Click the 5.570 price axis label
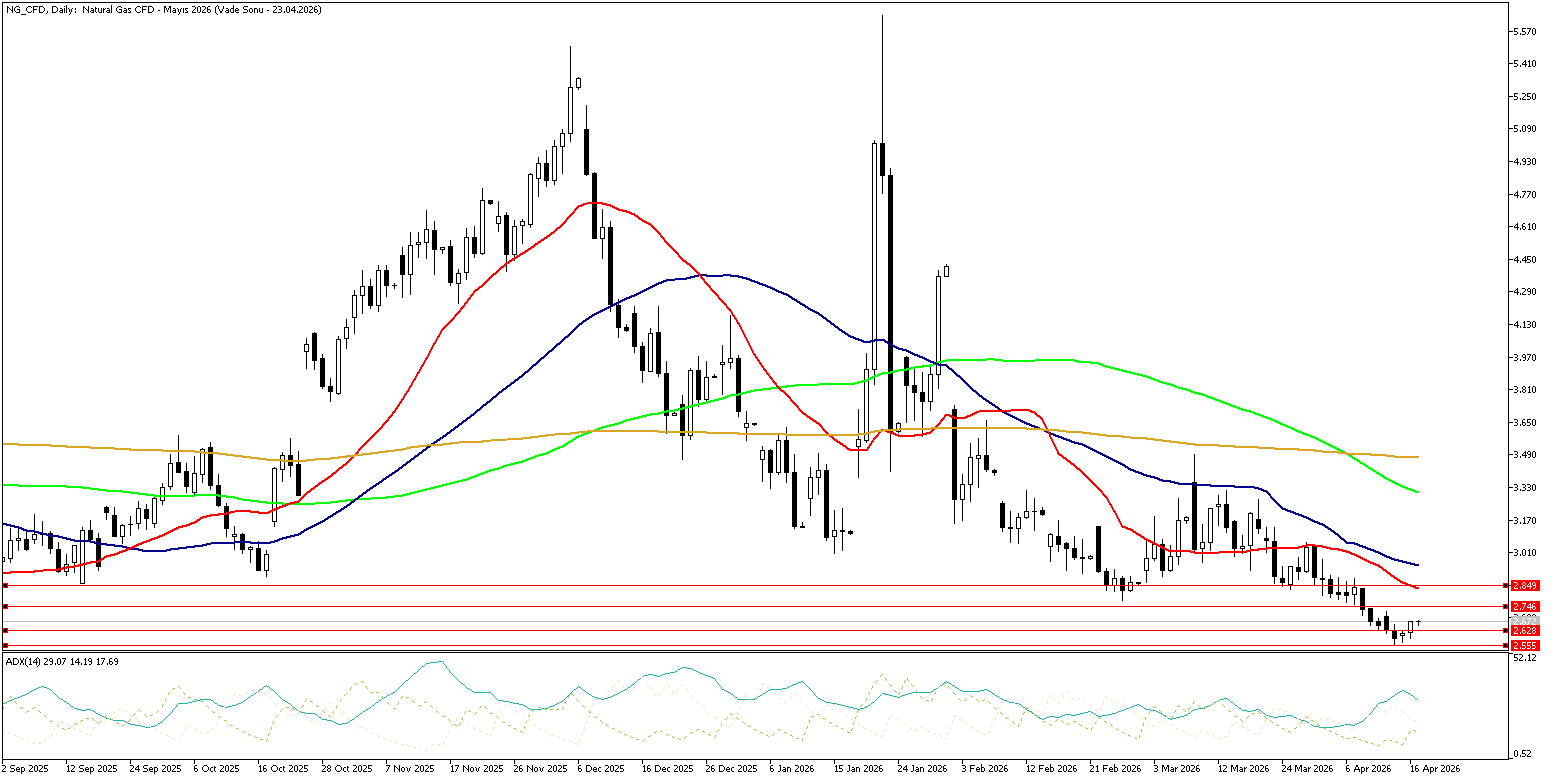This screenshot has height=780, width=1551. 1525,32
